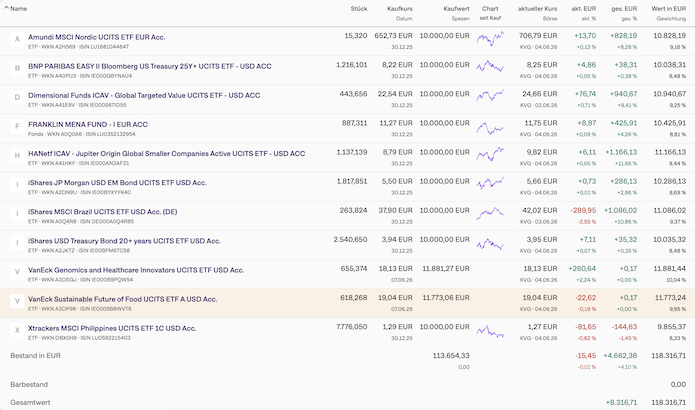This screenshot has height=410, width=695.
Task: Click the 'B' avatar for BNP Paribas Easy
Action: click(x=17, y=68)
